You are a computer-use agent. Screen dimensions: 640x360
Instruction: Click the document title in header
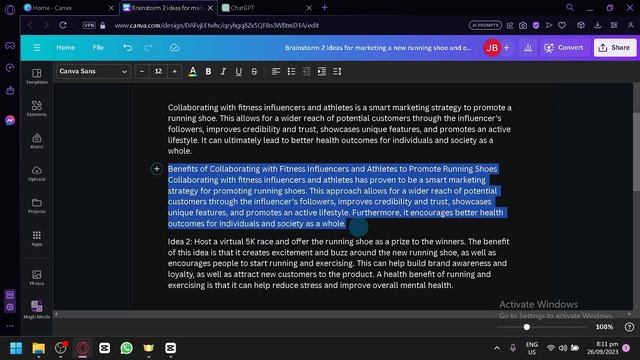click(378, 48)
